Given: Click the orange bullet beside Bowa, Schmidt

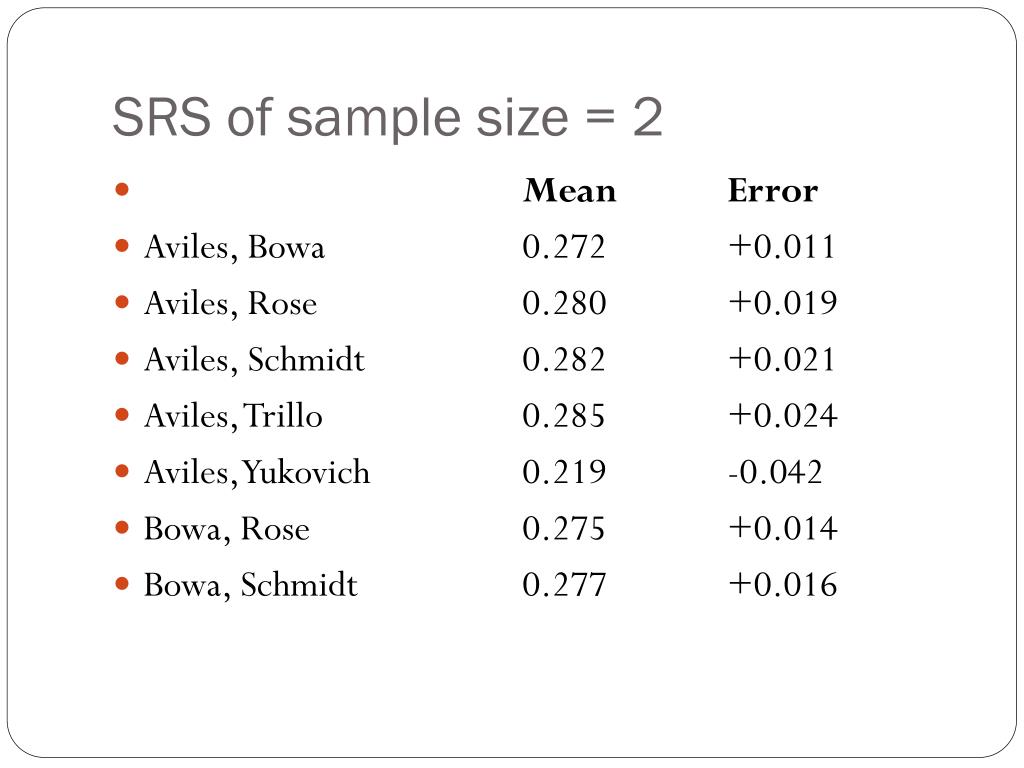Looking at the screenshot, I should click(x=121, y=583).
